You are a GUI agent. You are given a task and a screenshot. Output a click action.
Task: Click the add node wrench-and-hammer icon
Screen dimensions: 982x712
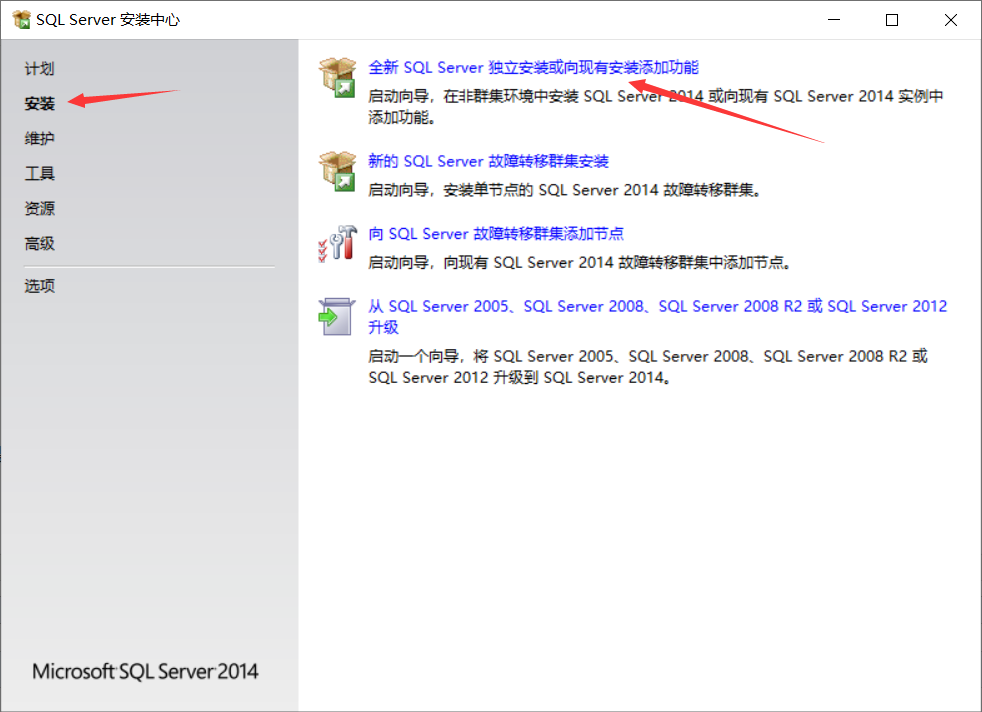tap(338, 243)
